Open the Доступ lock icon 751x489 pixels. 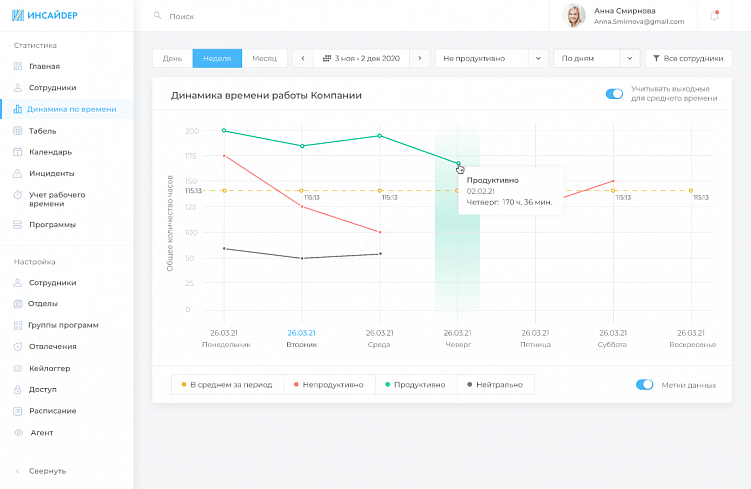point(18,389)
